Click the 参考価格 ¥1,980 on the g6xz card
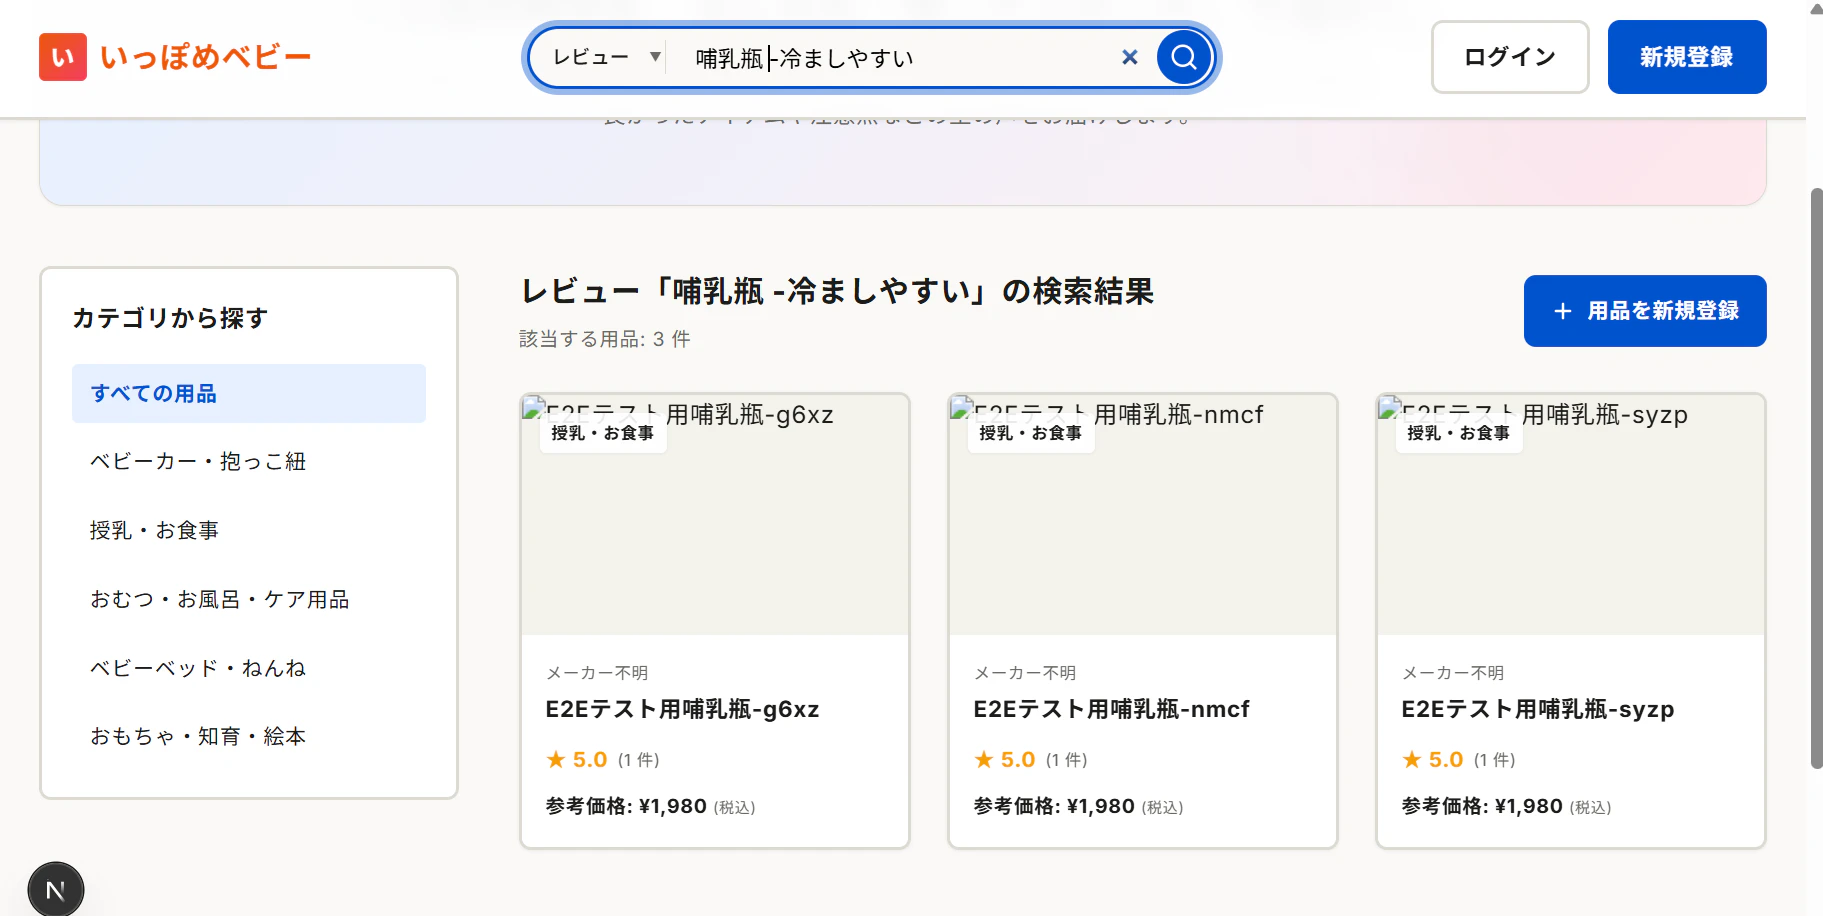The image size is (1823, 916). 650,806
